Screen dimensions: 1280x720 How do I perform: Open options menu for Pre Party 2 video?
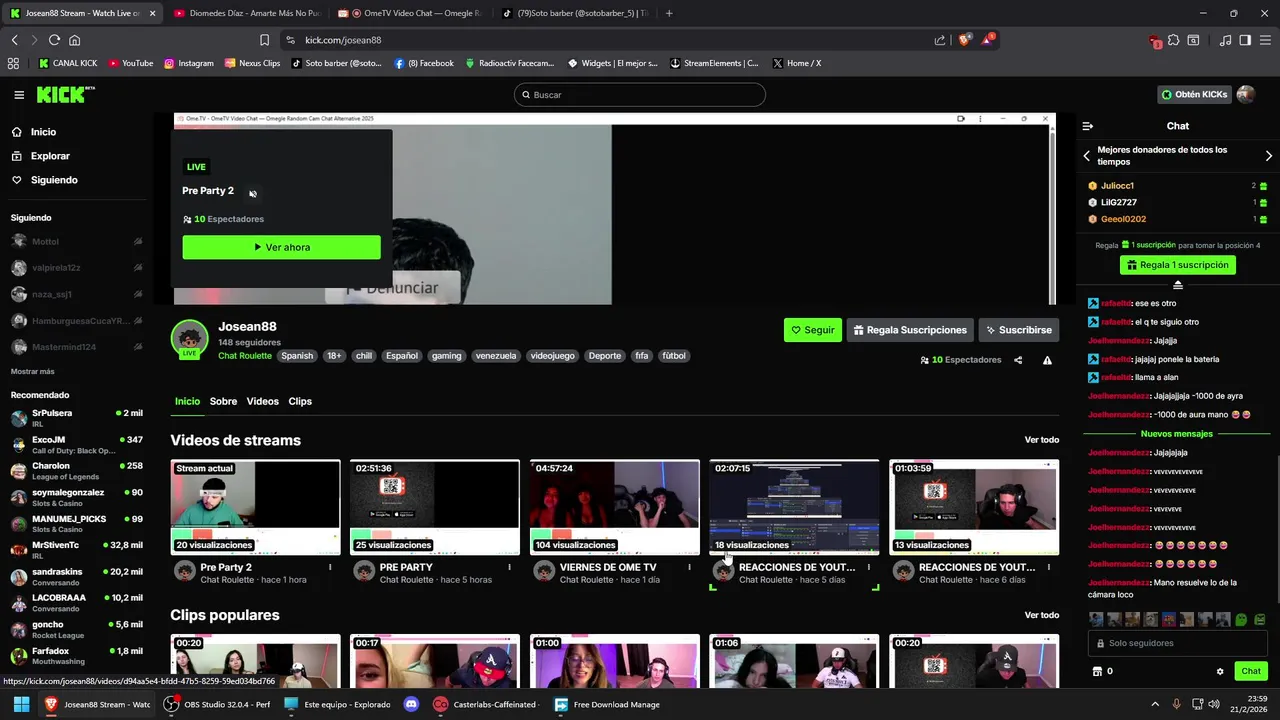[x=330, y=567]
